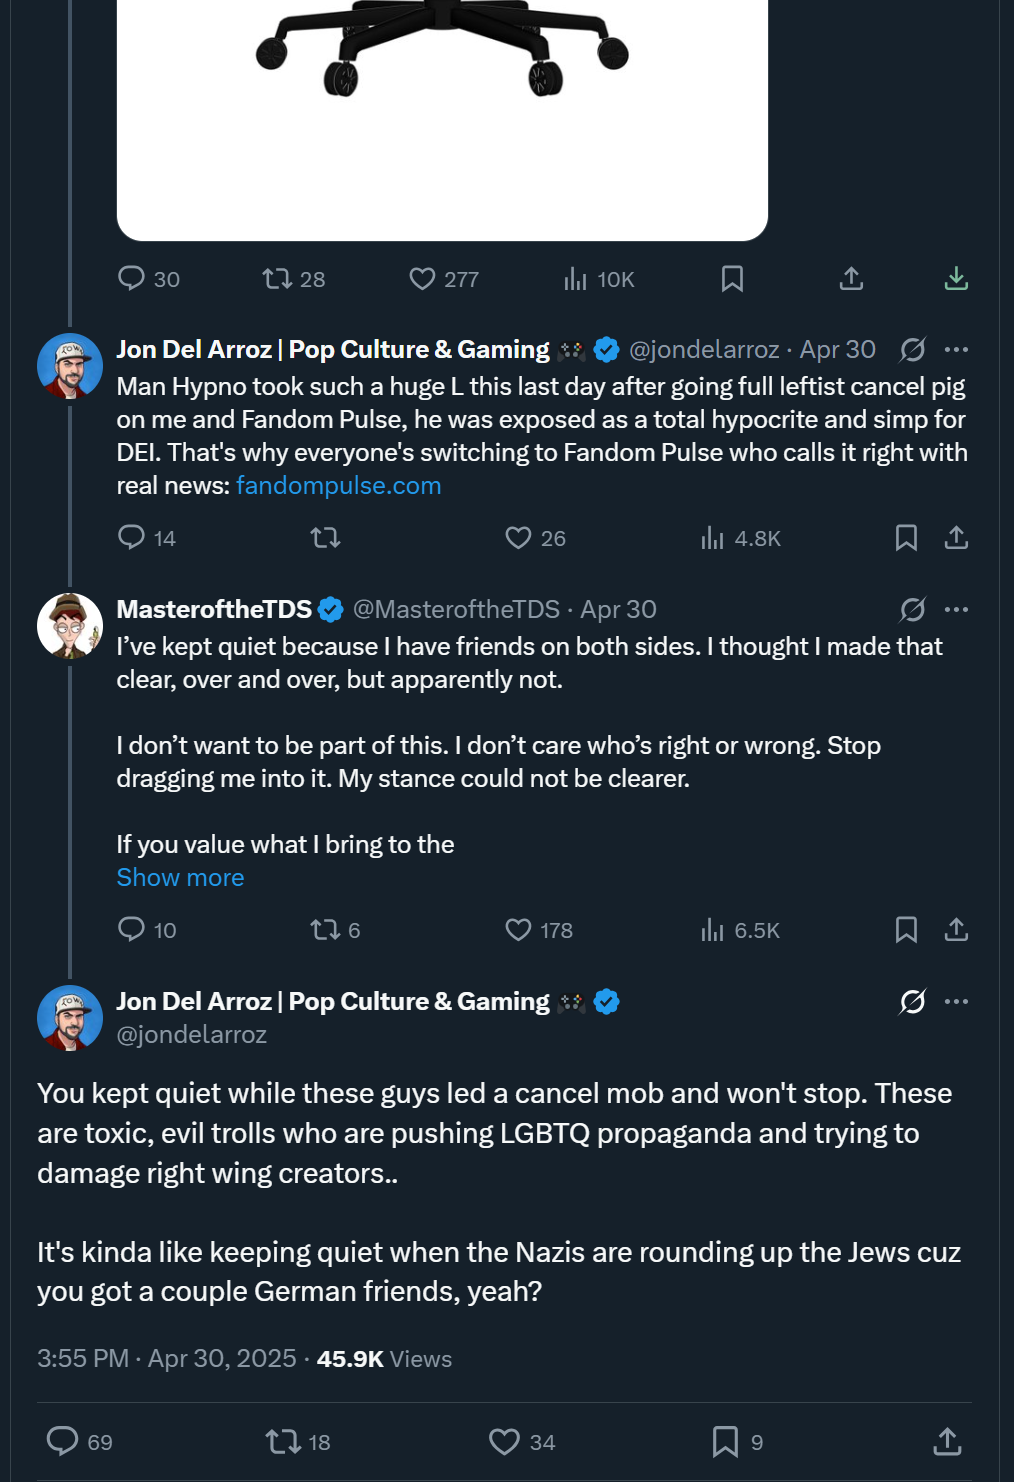This screenshot has height=1482, width=1014.
Task: Share the top tweet with 10K views
Action: (x=851, y=278)
